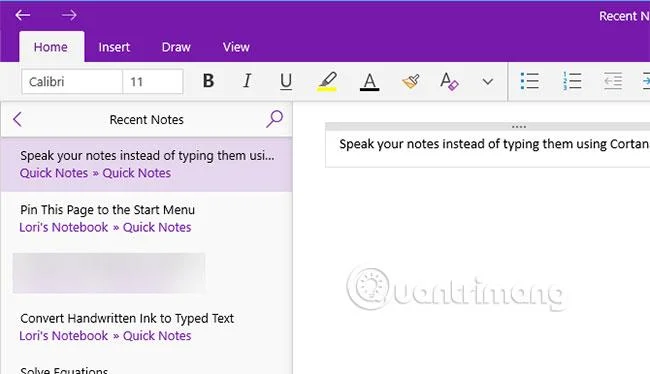
Task: Insert a bulleted list
Action: (529, 81)
